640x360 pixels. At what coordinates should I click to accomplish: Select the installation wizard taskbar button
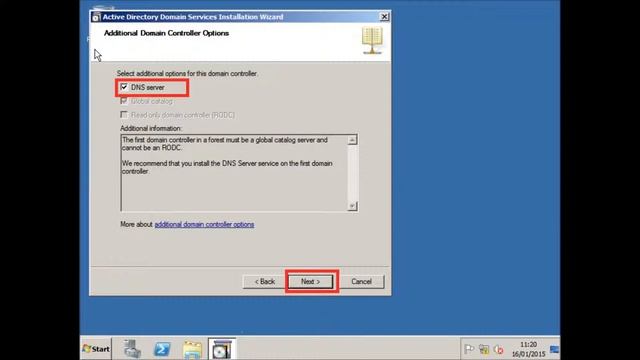coord(222,349)
